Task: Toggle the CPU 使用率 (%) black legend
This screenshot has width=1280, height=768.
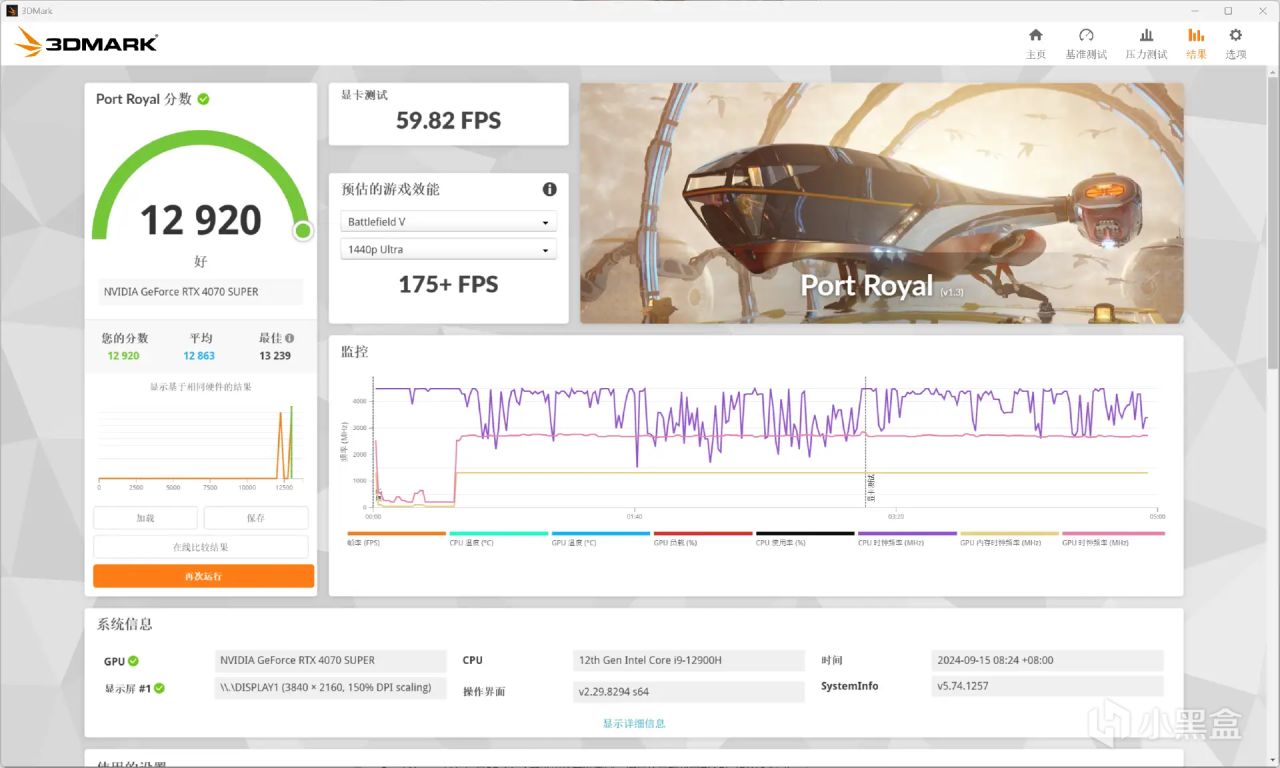Action: [x=805, y=538]
